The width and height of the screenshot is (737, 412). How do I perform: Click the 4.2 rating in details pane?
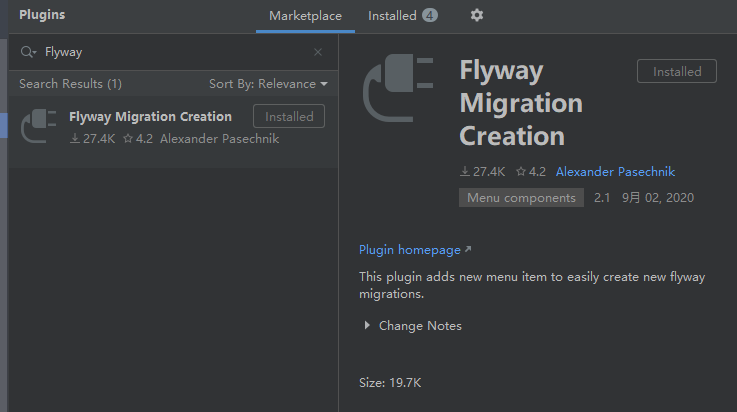531,172
